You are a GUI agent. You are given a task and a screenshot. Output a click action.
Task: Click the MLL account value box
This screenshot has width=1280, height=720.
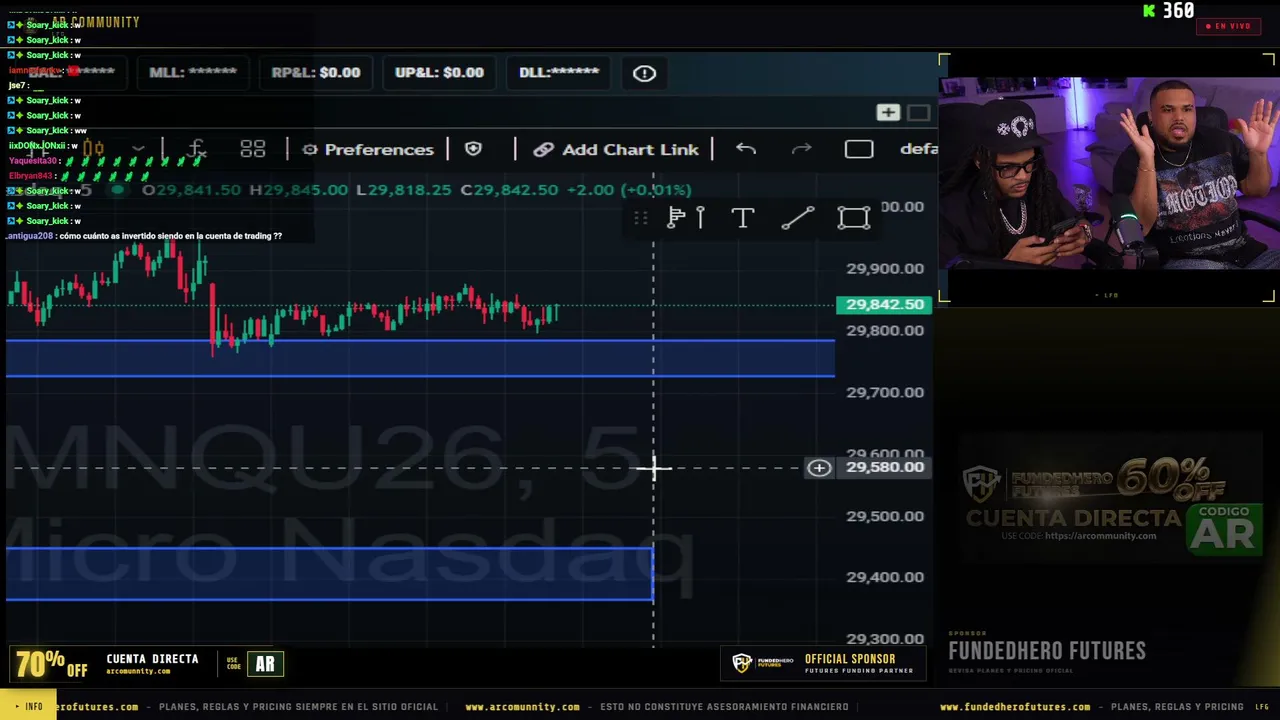pyautogui.click(x=193, y=73)
